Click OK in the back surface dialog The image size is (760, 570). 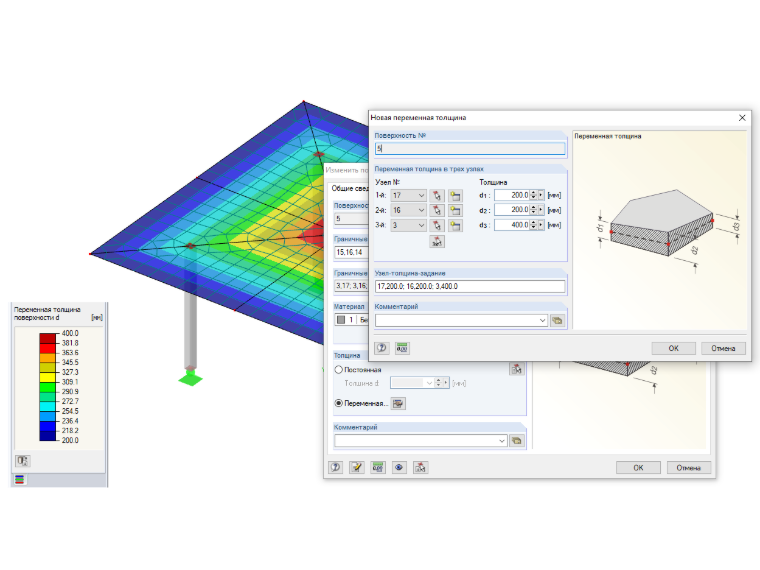[638, 468]
